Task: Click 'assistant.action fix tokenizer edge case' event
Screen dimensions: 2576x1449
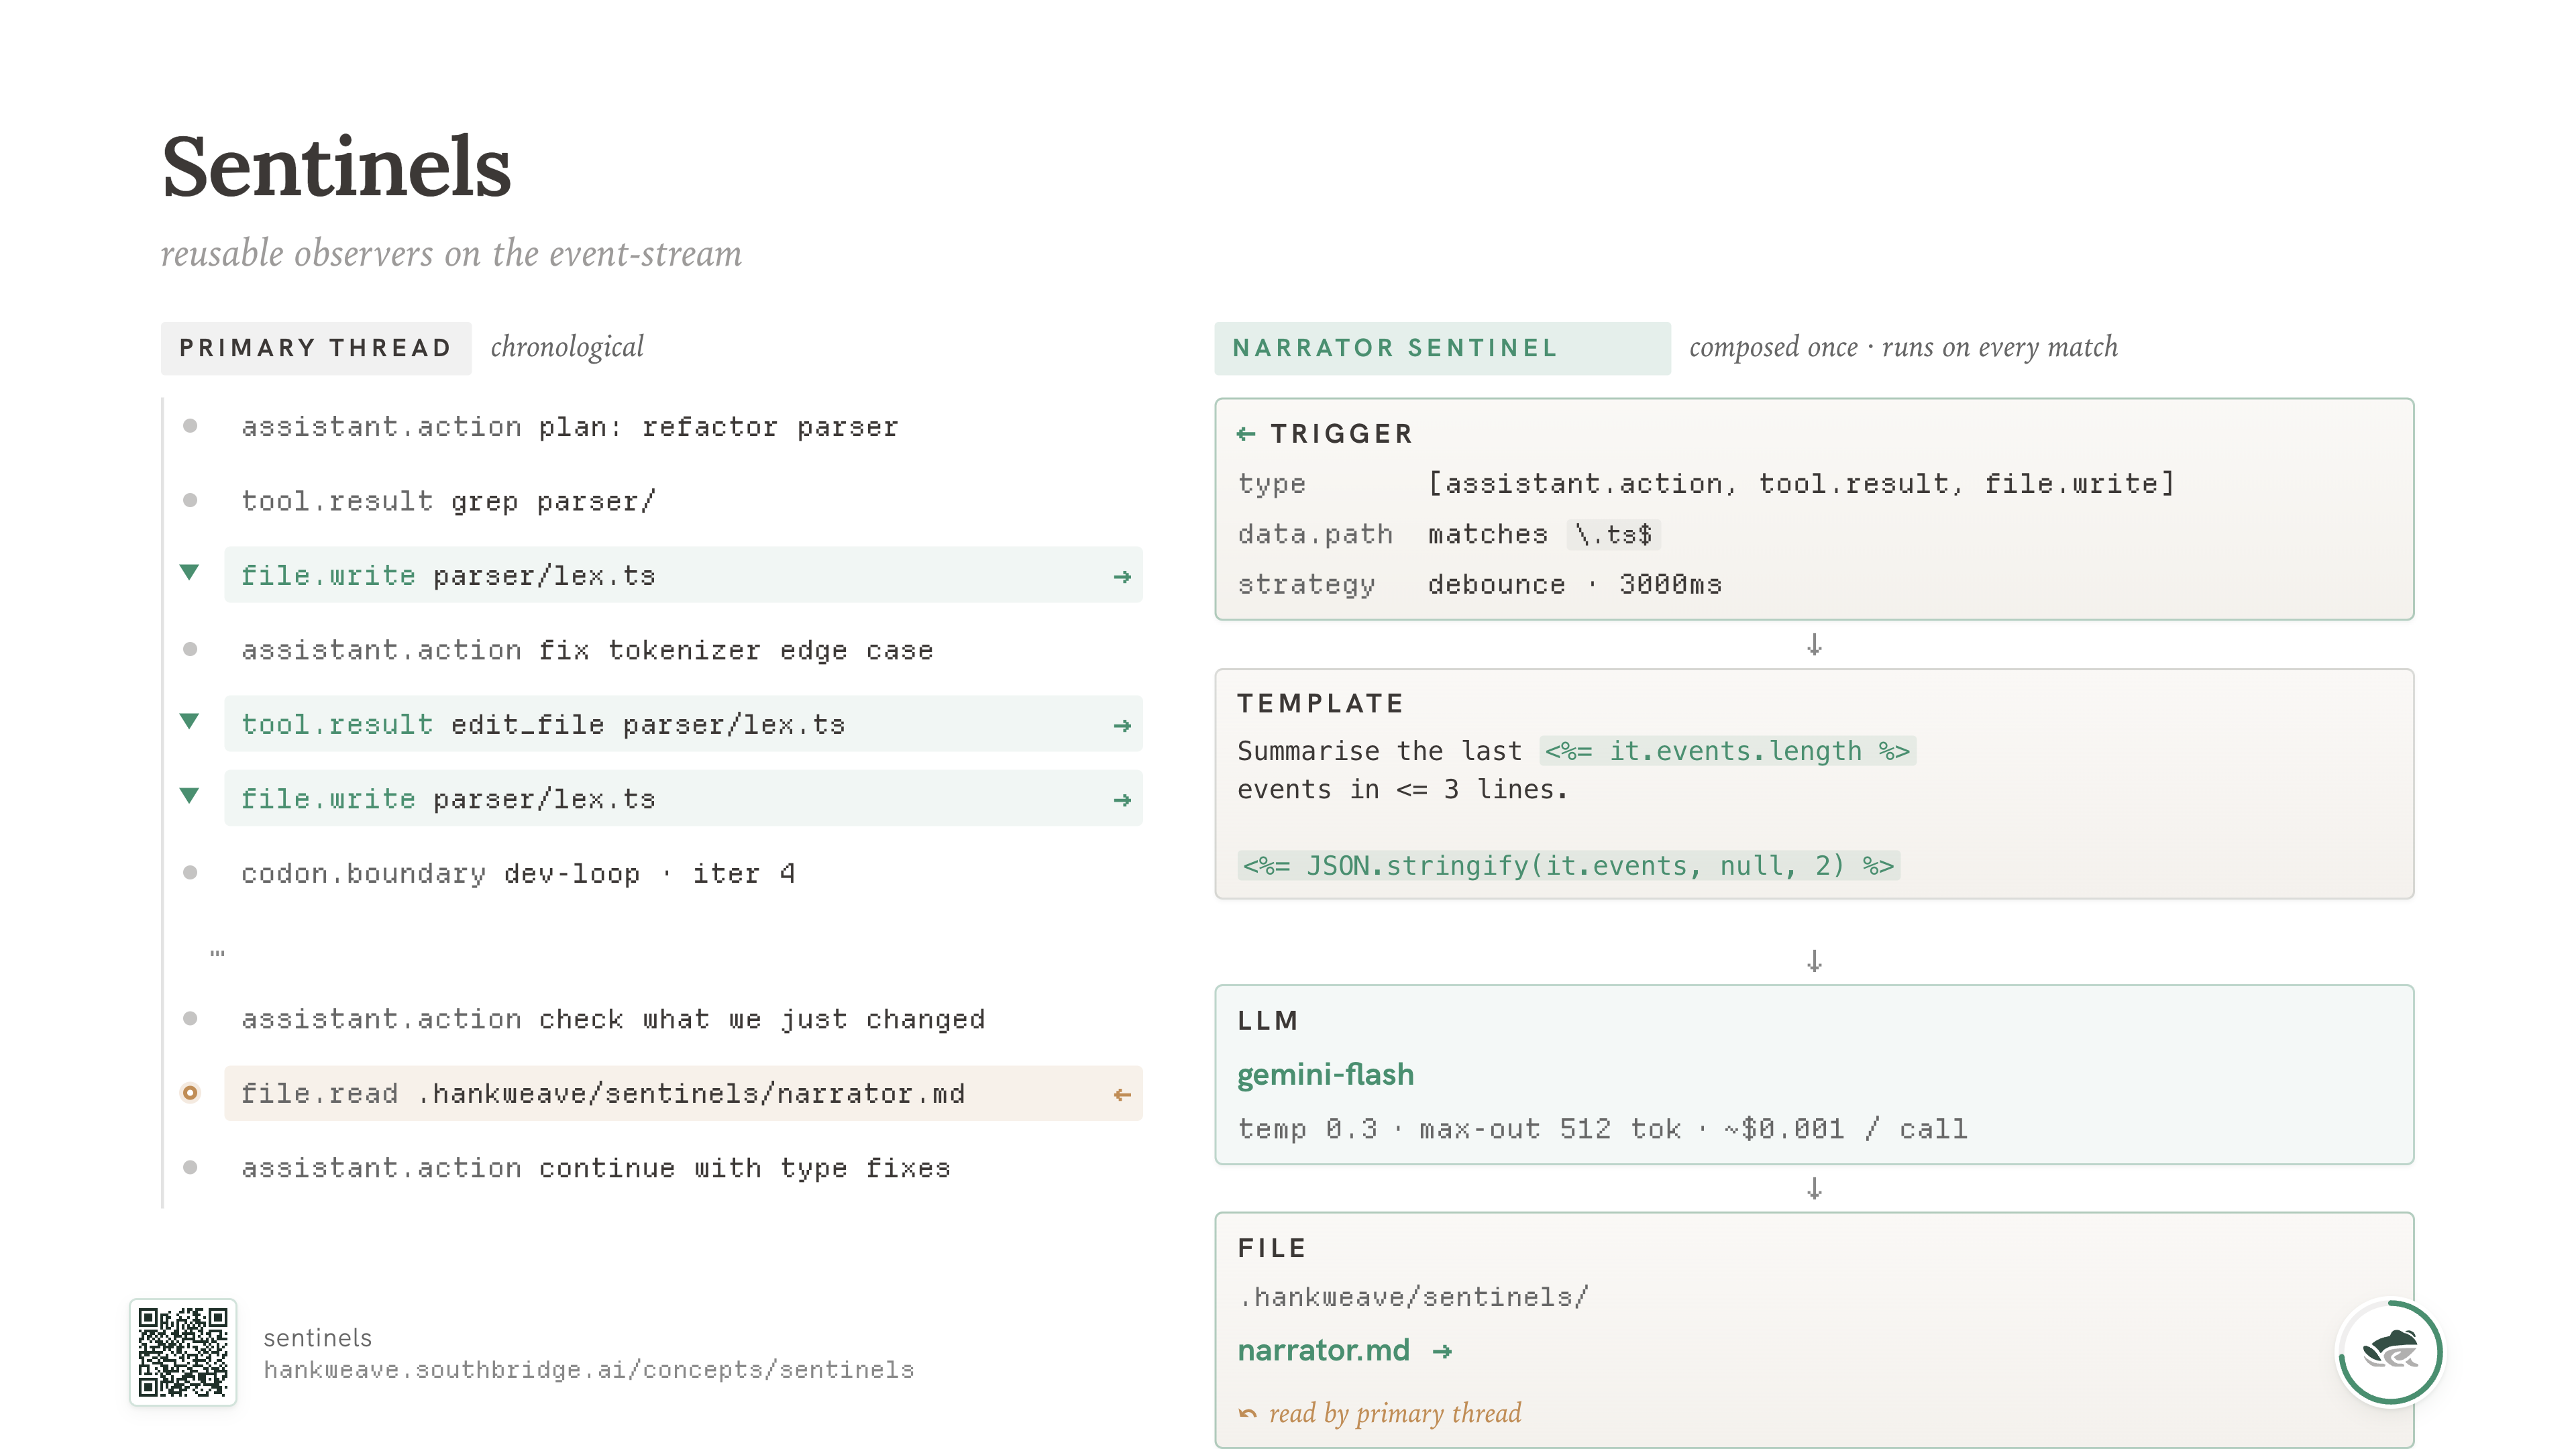Action: pyautogui.click(x=587, y=650)
